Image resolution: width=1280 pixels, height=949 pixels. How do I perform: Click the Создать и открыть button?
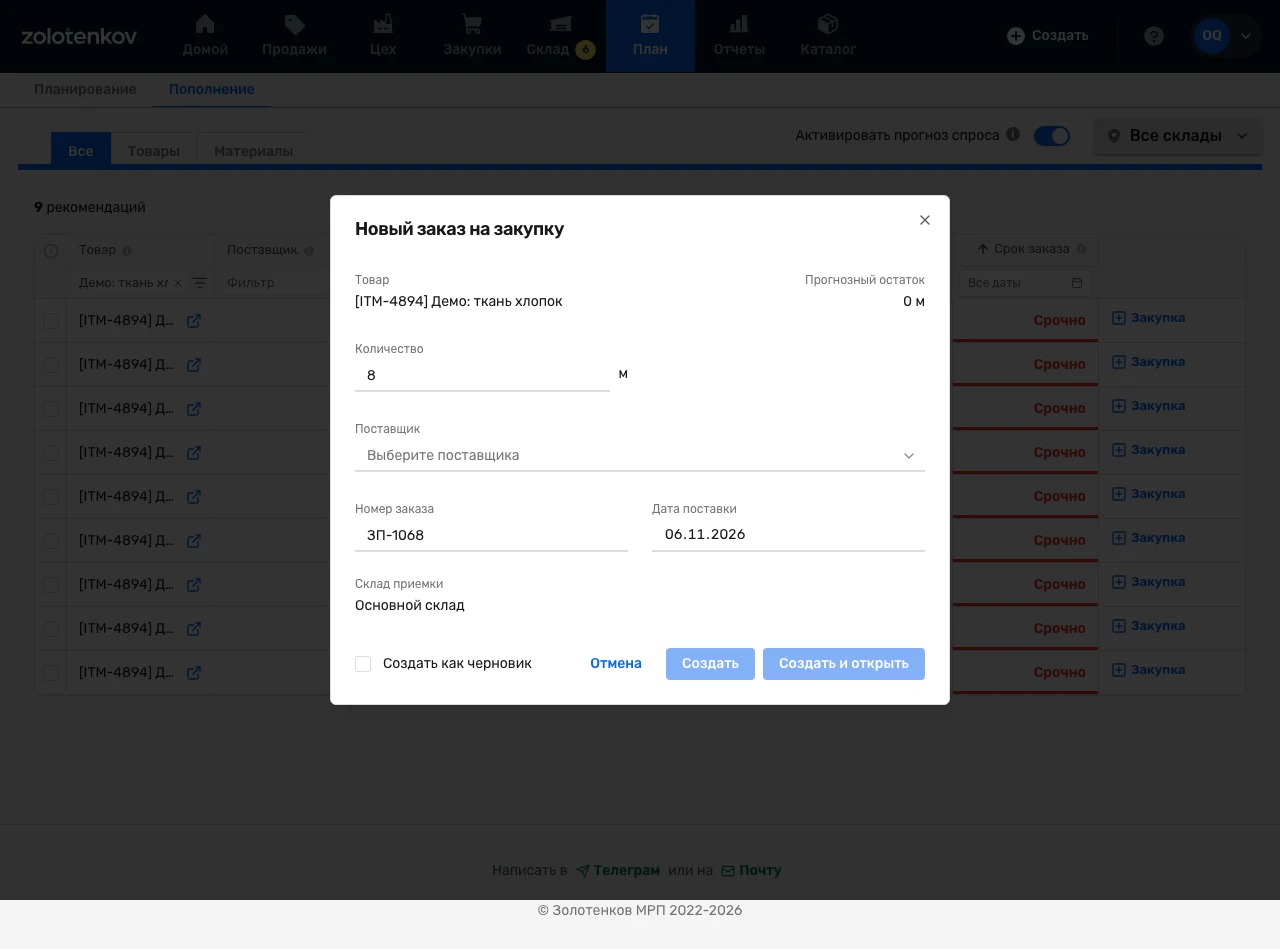click(x=844, y=664)
